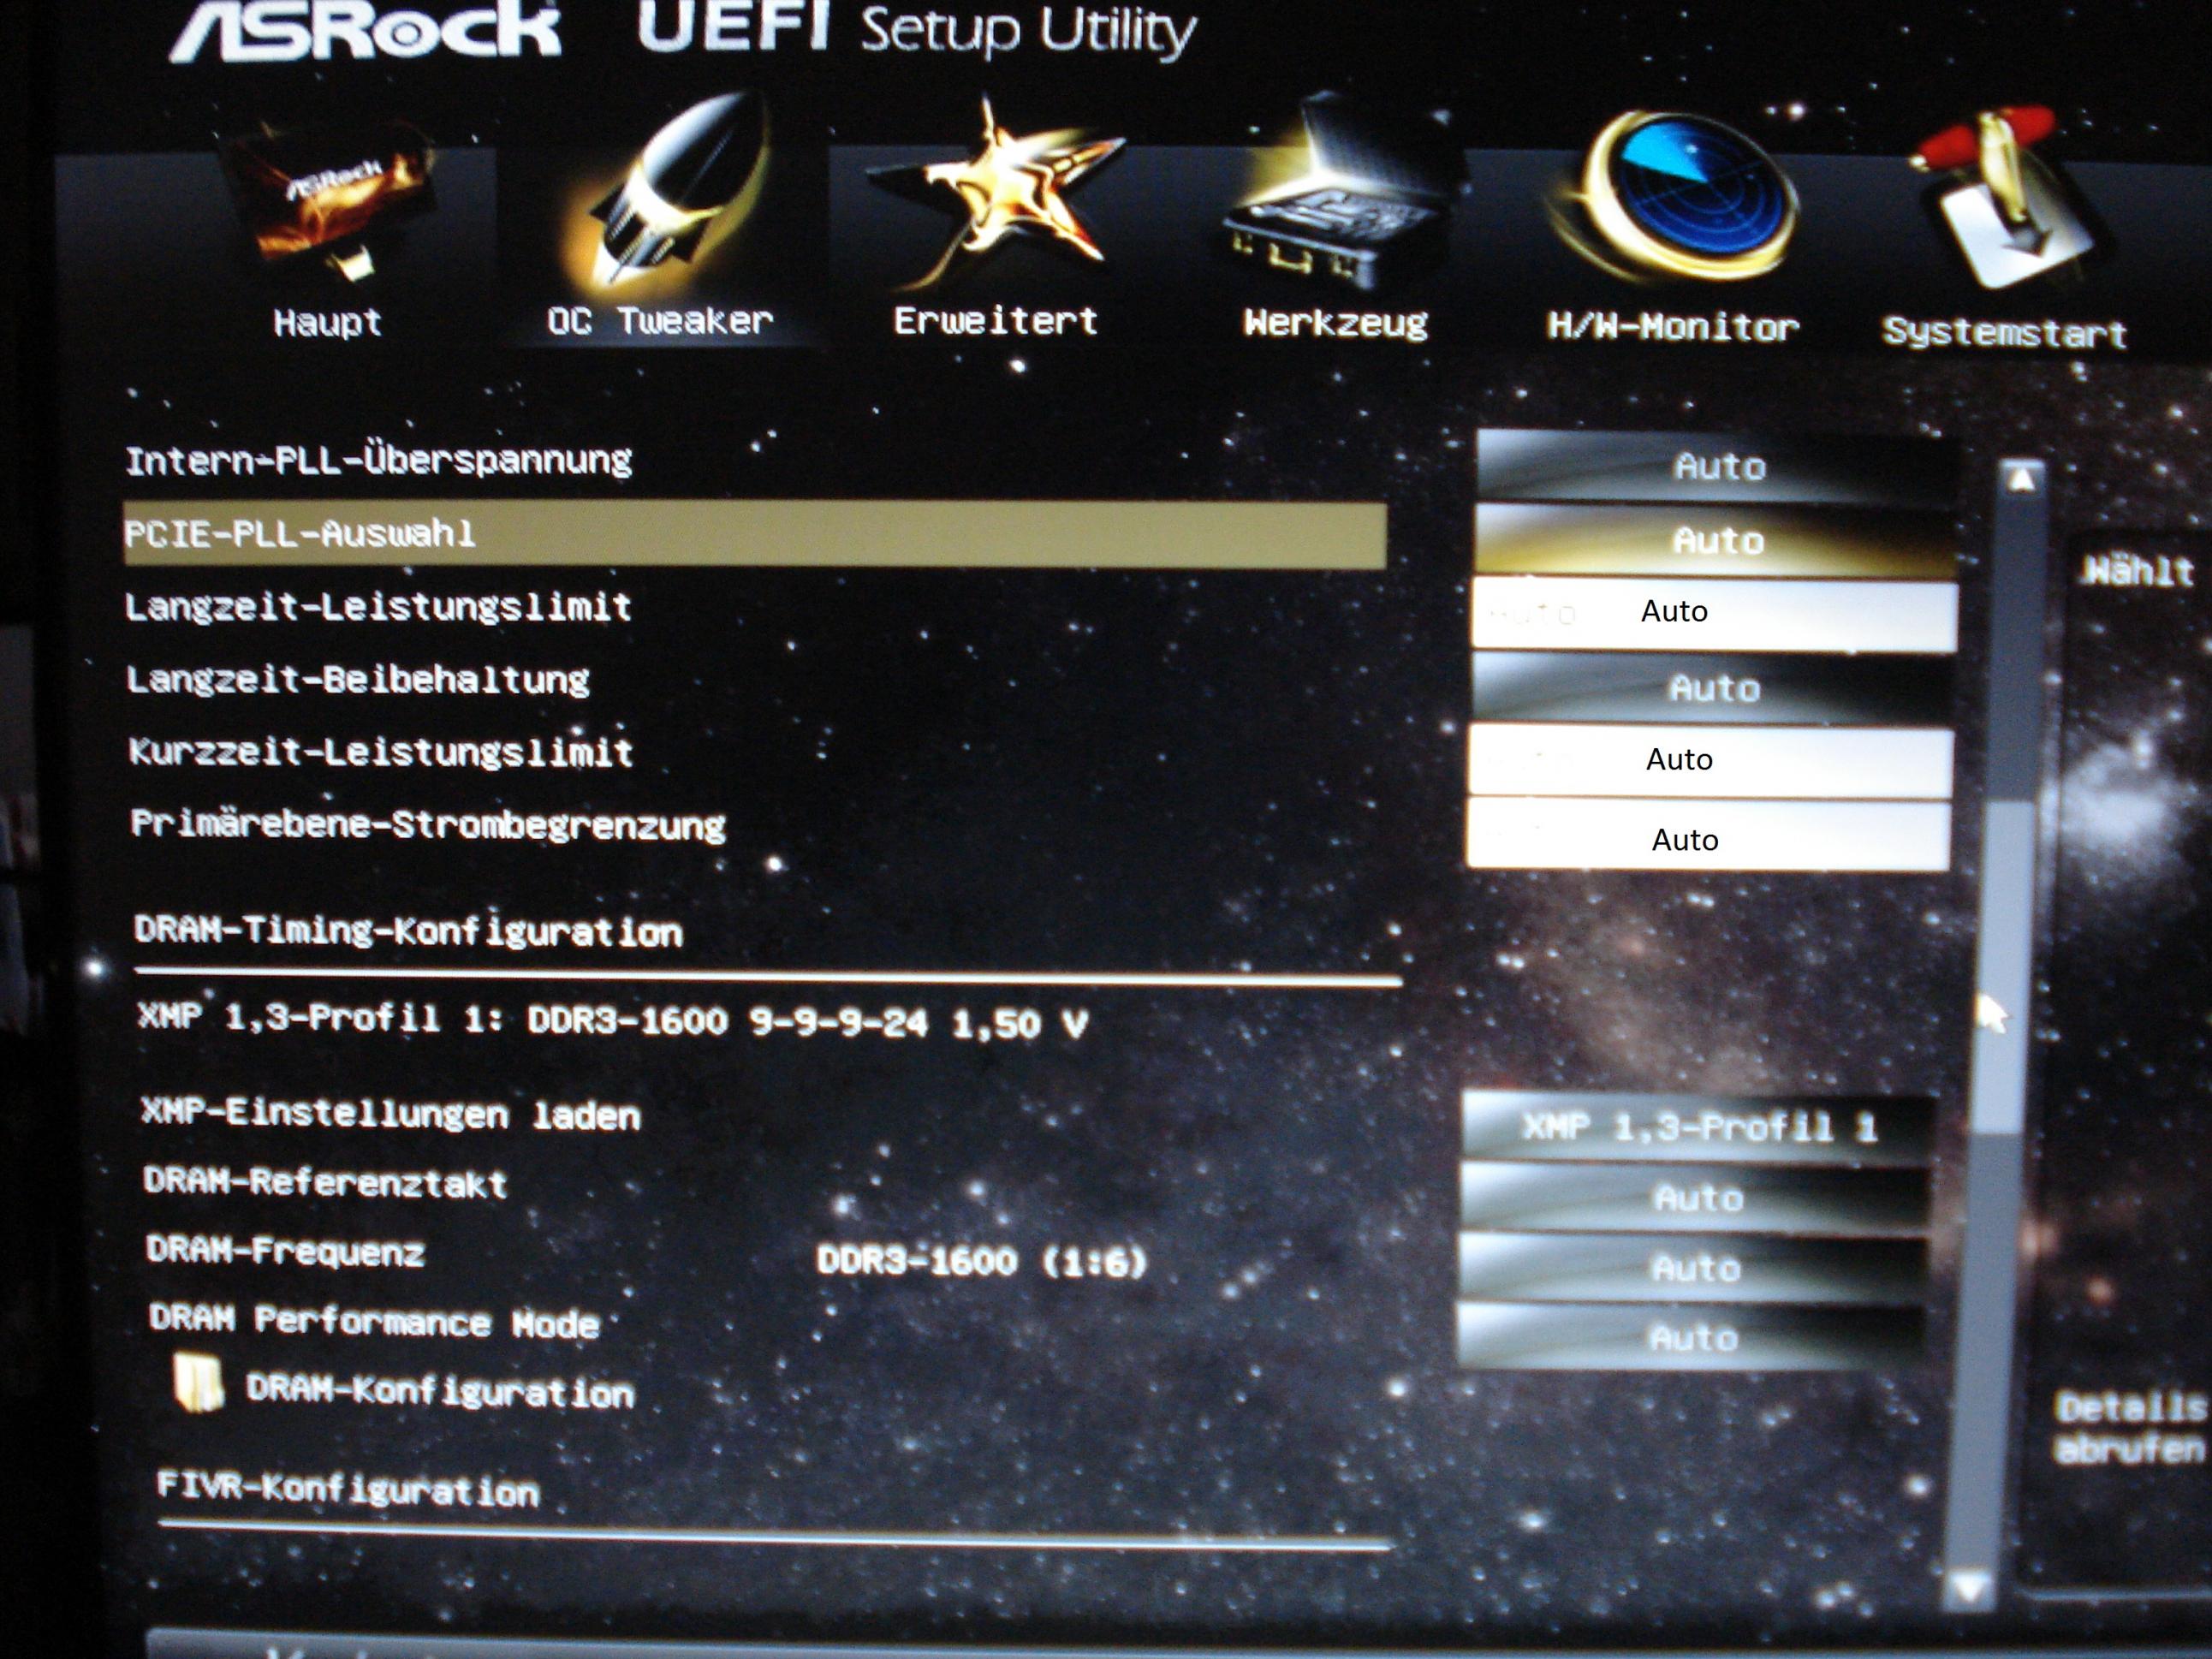The width and height of the screenshot is (2212, 1659).
Task: Switch to the H/W-Monitor tab label
Action: pyautogui.click(x=1672, y=327)
